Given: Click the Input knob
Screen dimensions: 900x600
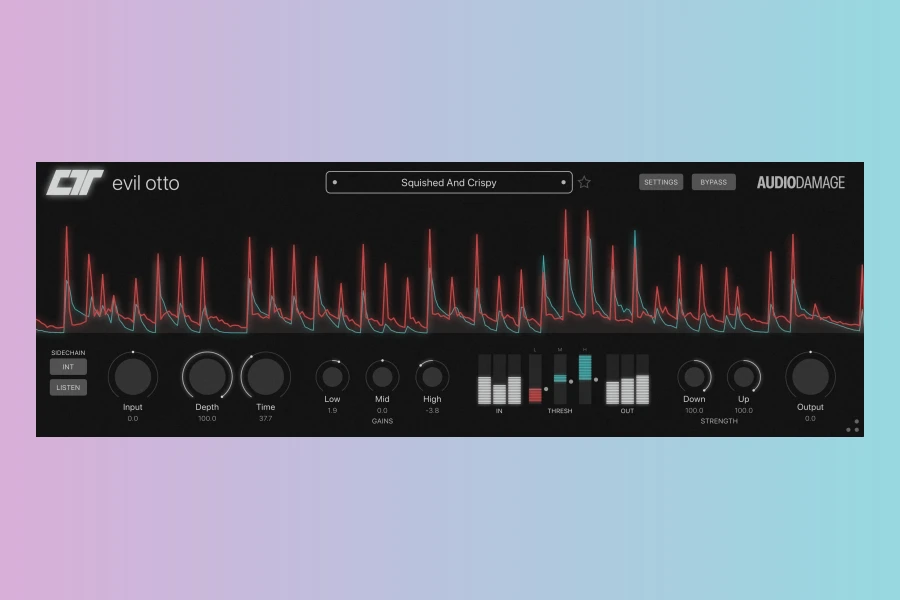Looking at the screenshot, I should point(133,376).
